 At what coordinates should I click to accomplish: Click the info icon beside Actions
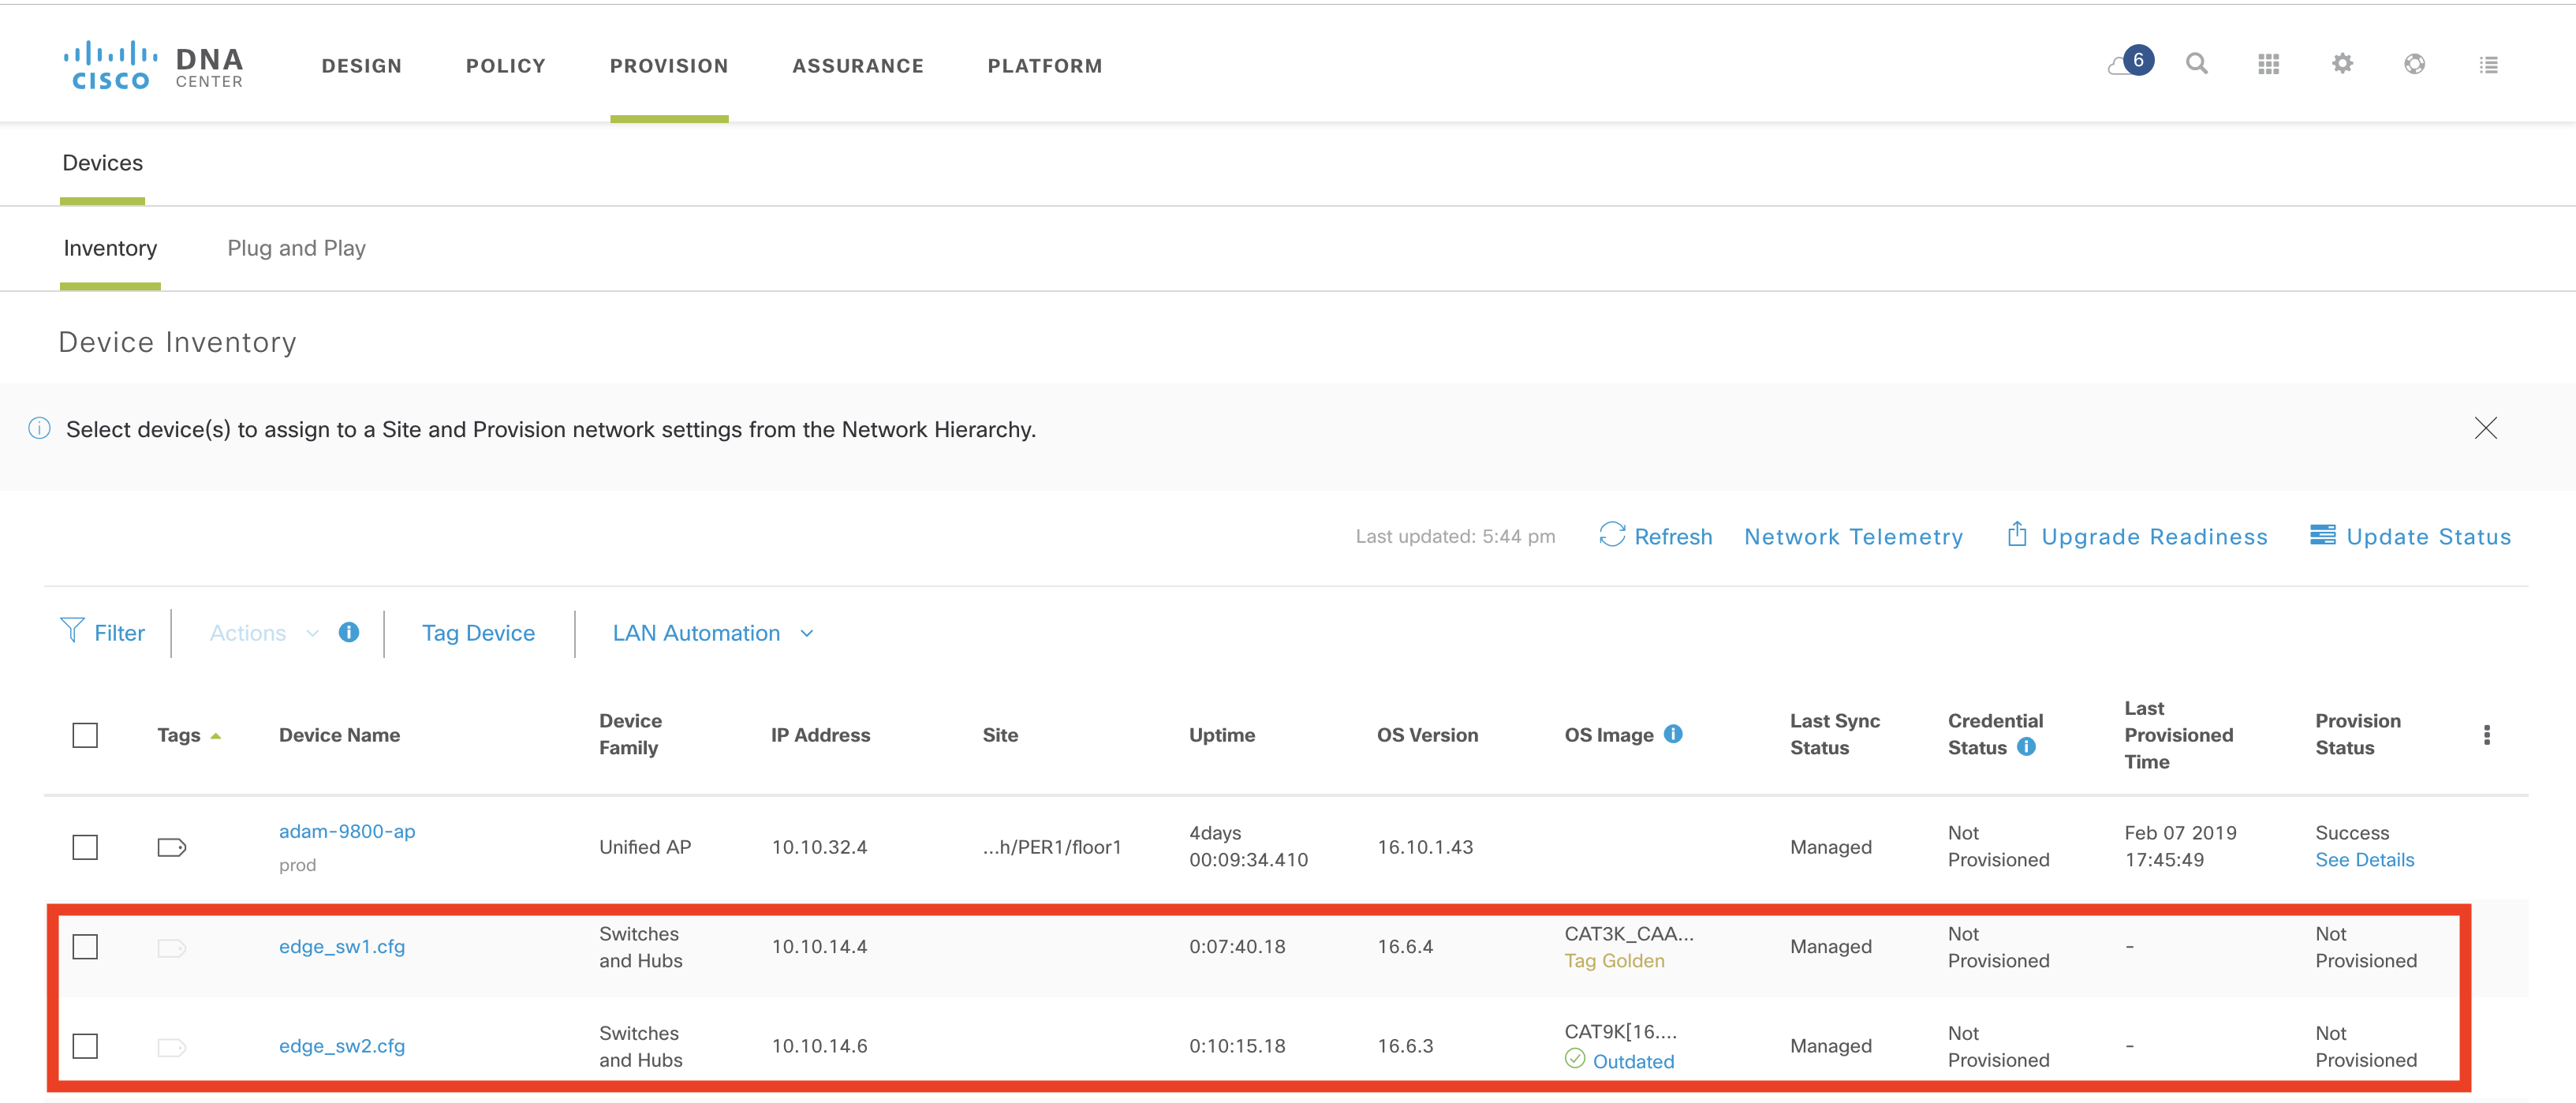pos(348,632)
